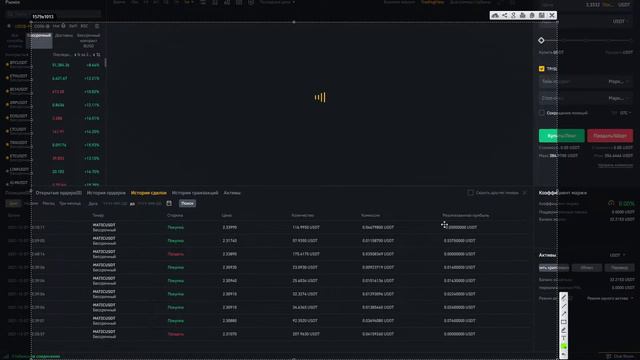Tick the hide other pairs checkbox
This screenshot has height=360, width=640.
(x=471, y=193)
